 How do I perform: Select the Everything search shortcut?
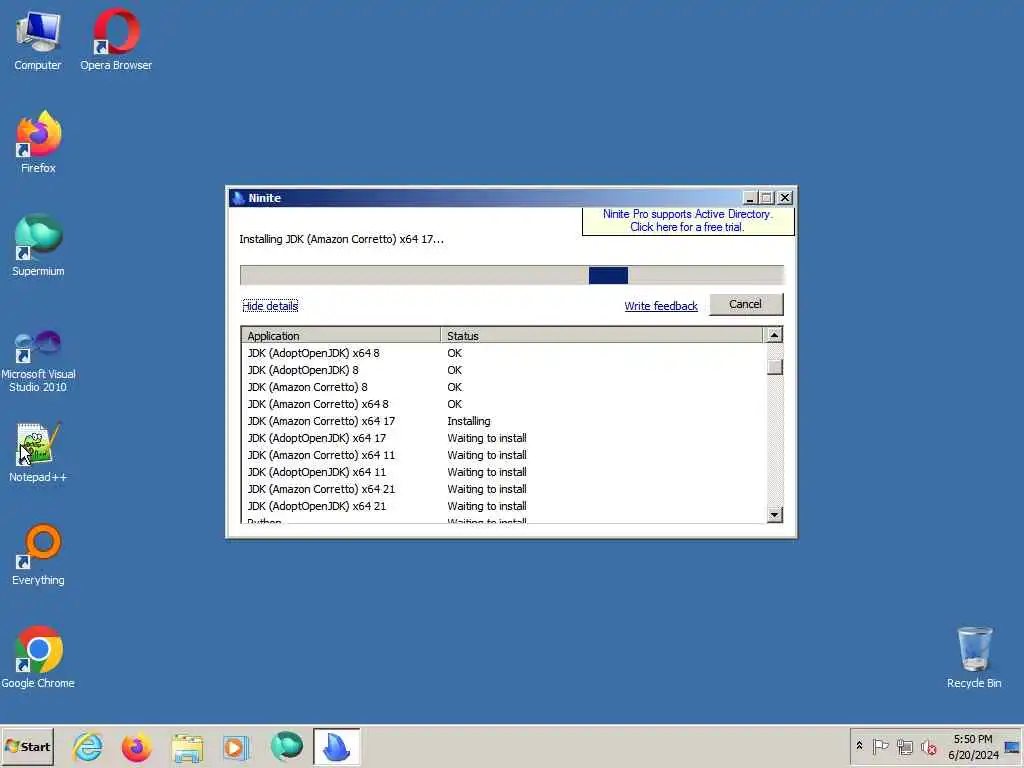pos(38,555)
